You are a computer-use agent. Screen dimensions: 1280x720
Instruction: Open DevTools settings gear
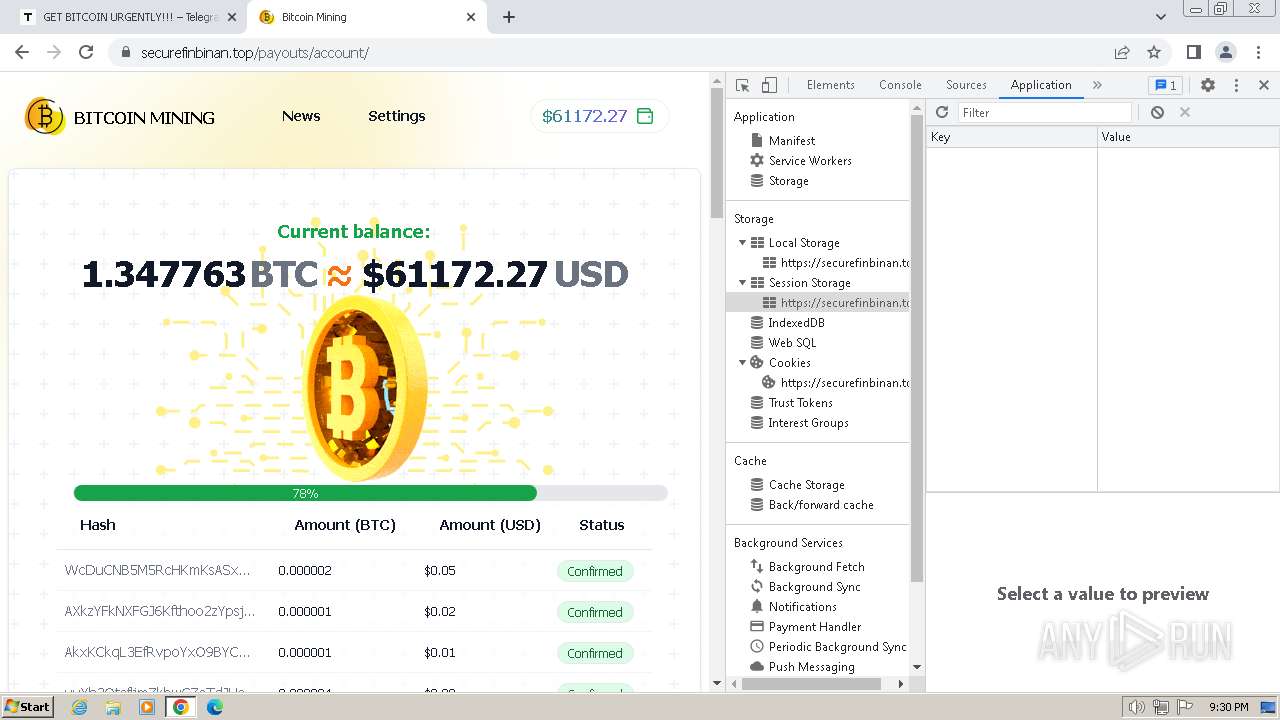(1208, 85)
